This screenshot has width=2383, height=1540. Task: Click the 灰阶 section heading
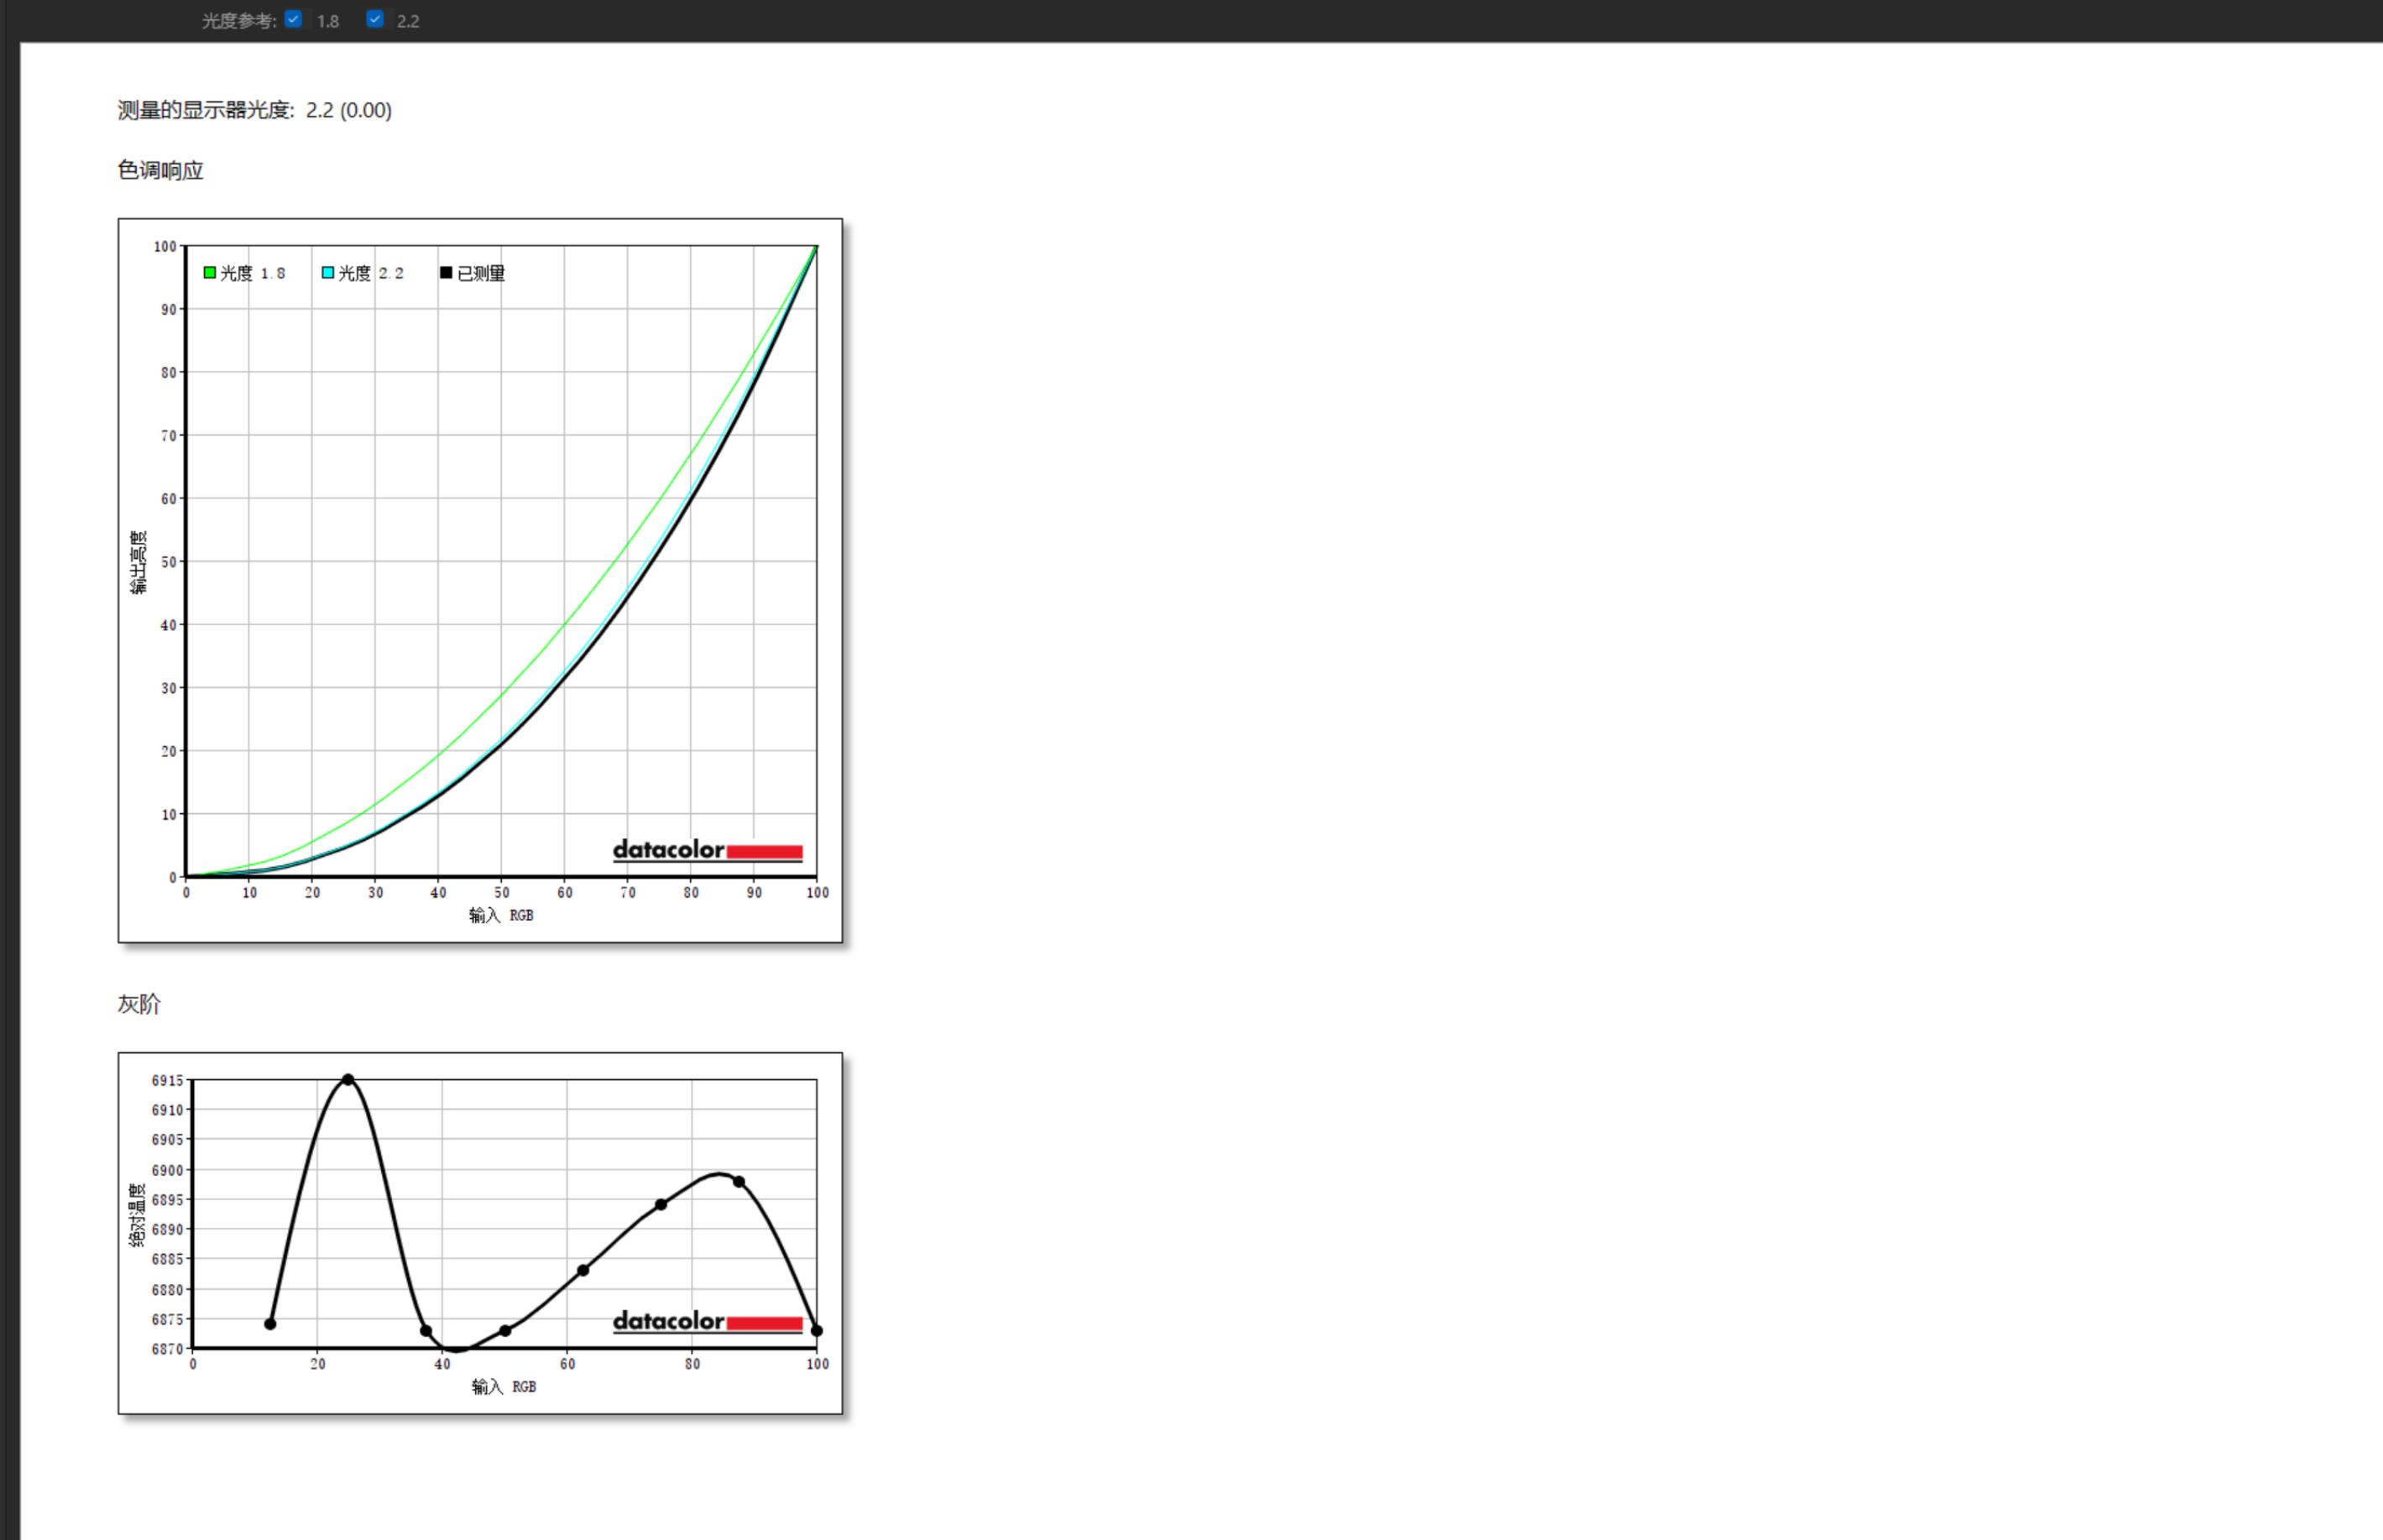tap(139, 1004)
